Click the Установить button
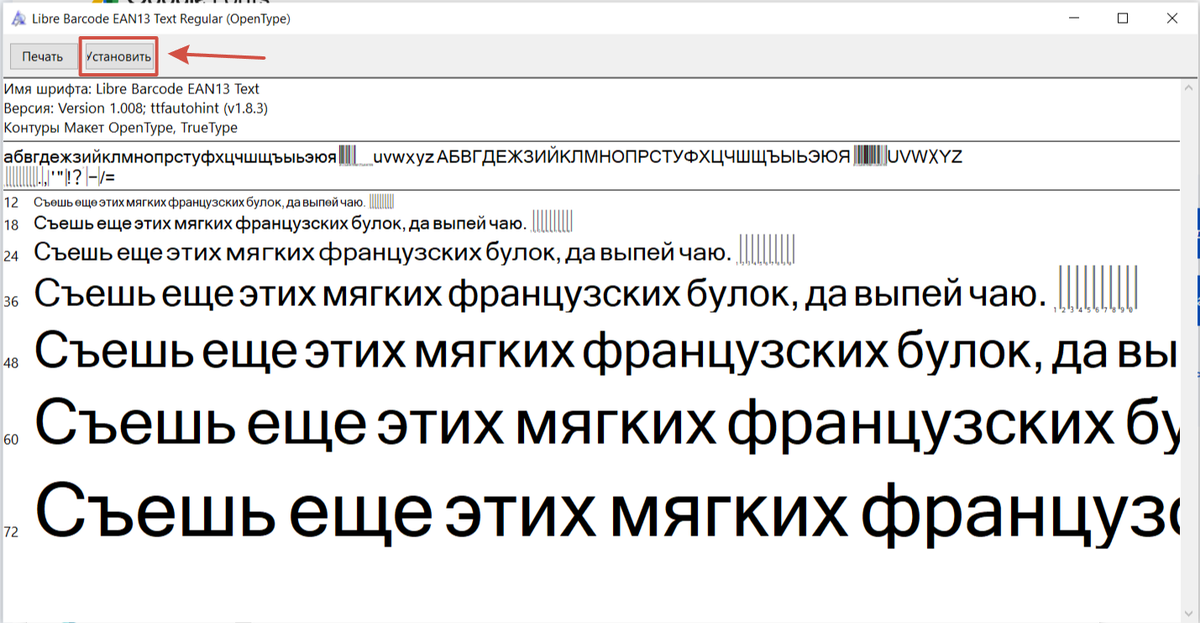Image resolution: width=1200 pixels, height=623 pixels. pos(119,57)
